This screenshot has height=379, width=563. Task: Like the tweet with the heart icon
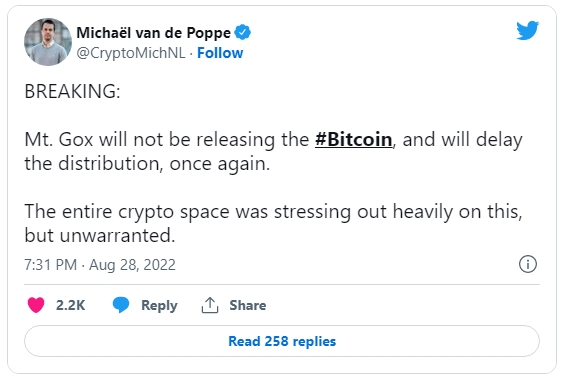(36, 305)
